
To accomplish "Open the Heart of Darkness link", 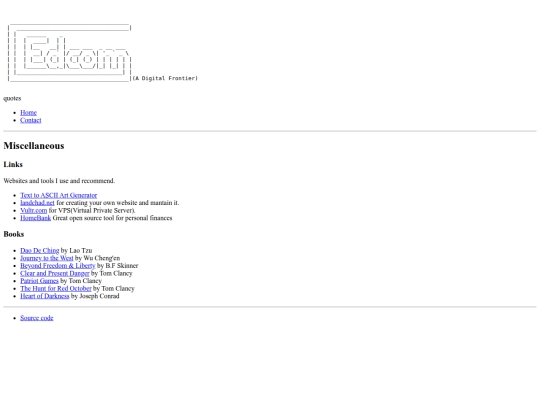I will click(x=44, y=296).
